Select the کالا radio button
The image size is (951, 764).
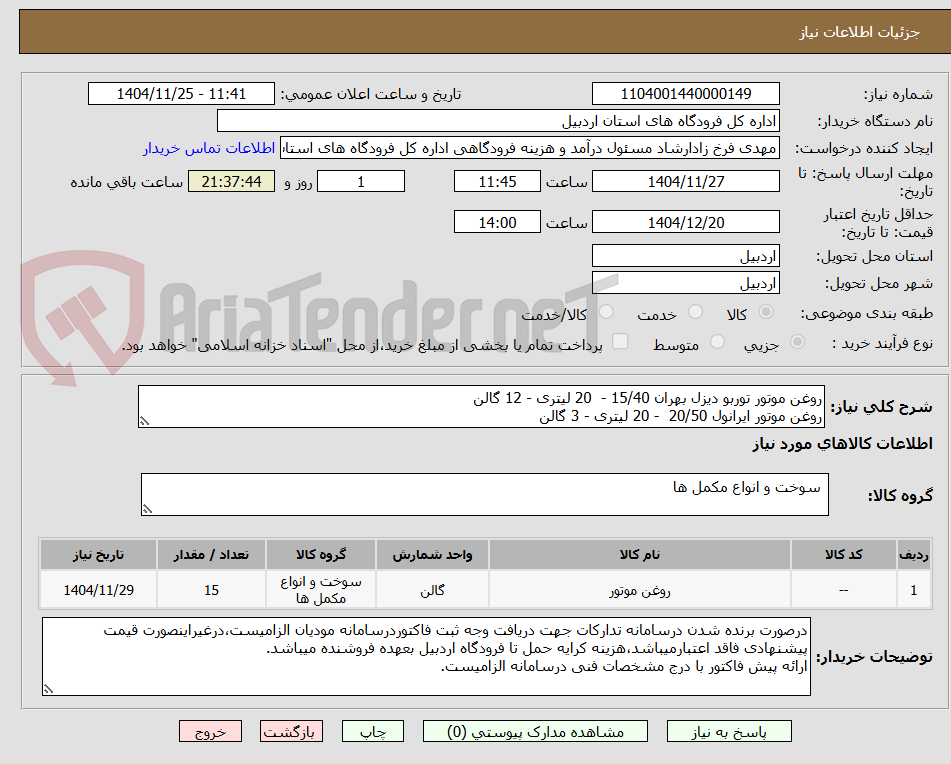766,312
